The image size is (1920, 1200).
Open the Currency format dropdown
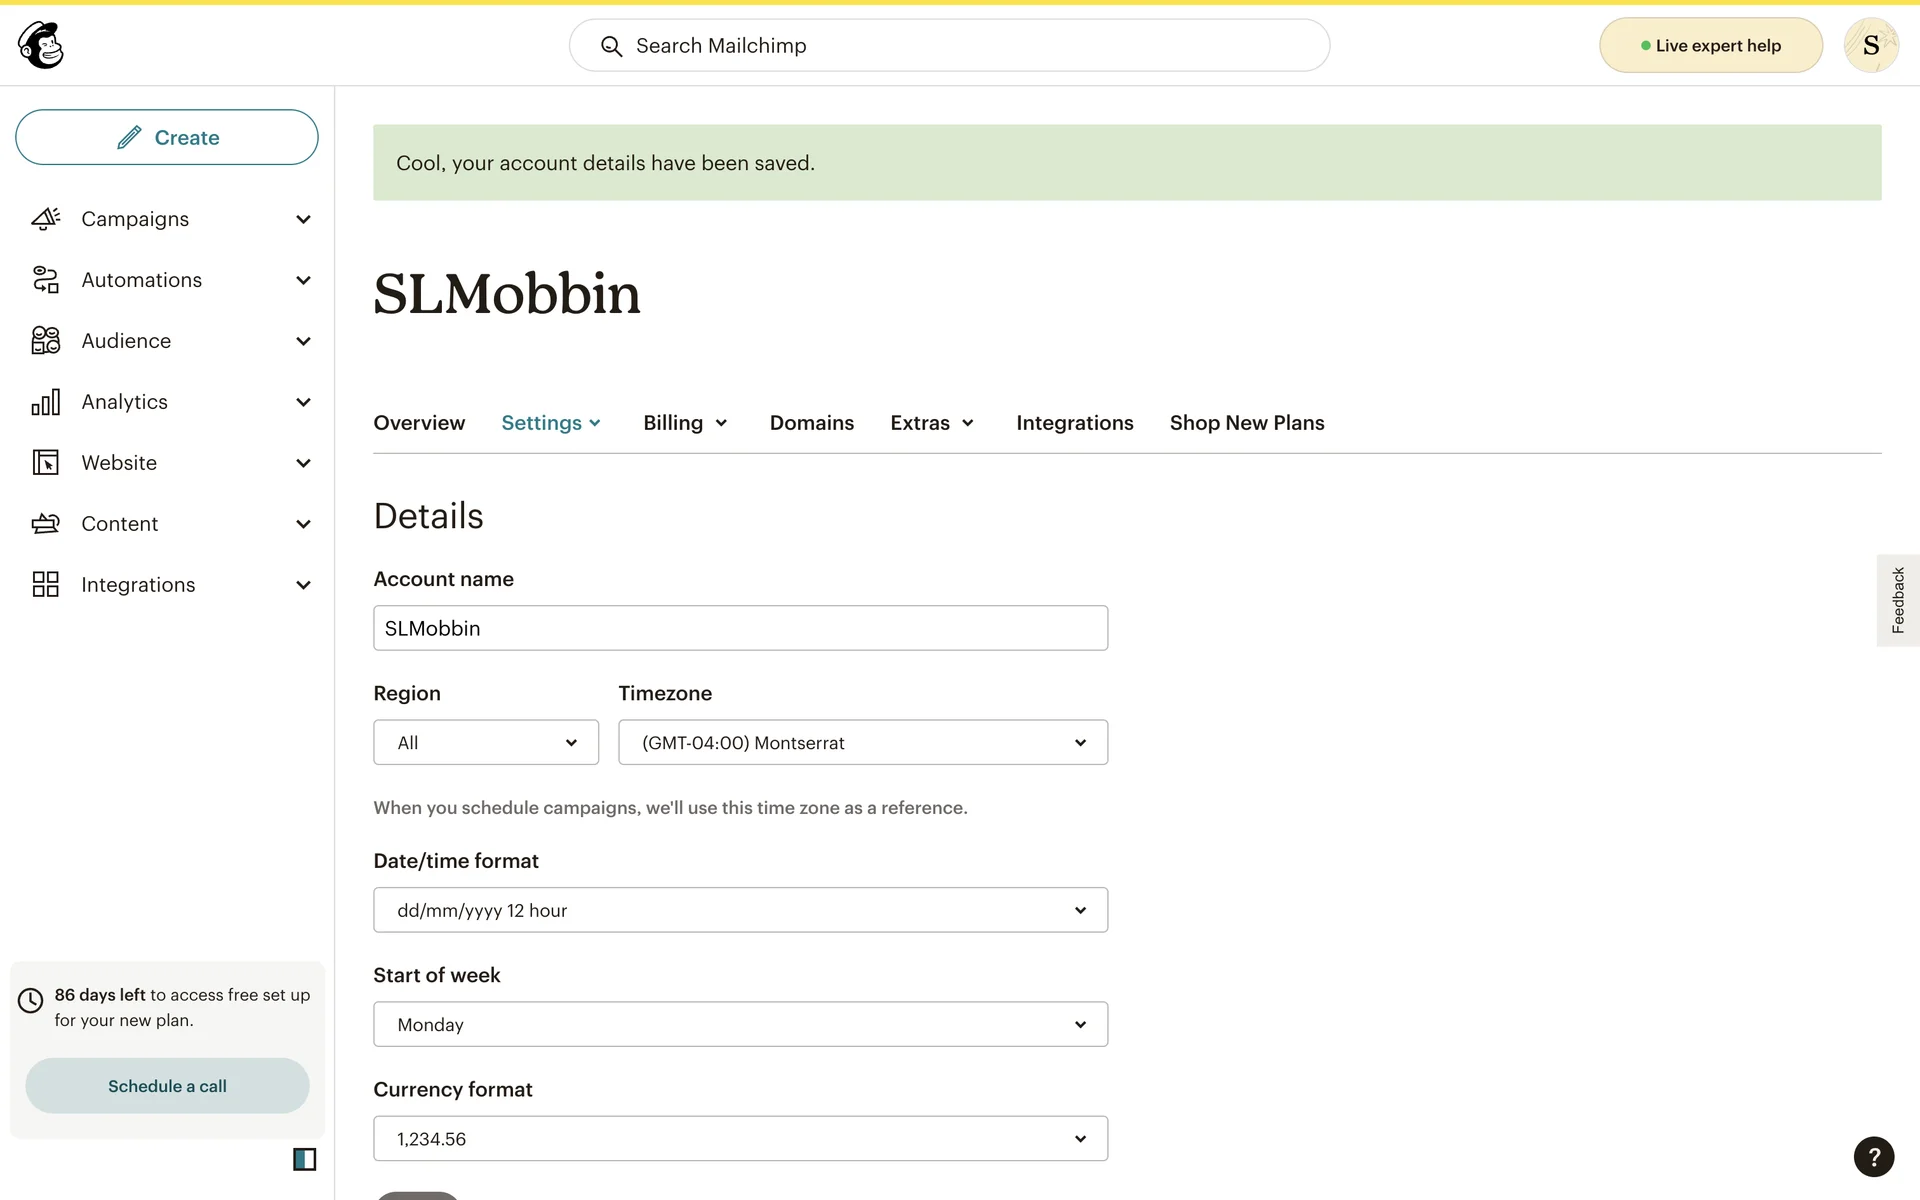[740, 1139]
